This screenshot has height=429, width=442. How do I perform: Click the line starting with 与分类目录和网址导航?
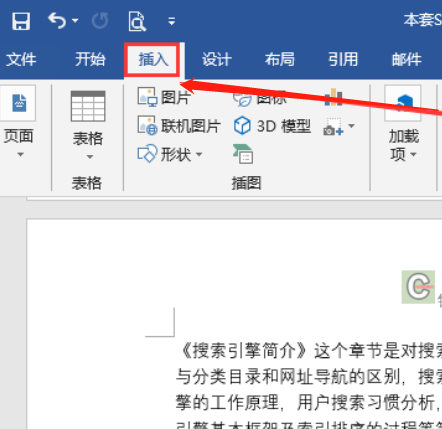[309, 377]
